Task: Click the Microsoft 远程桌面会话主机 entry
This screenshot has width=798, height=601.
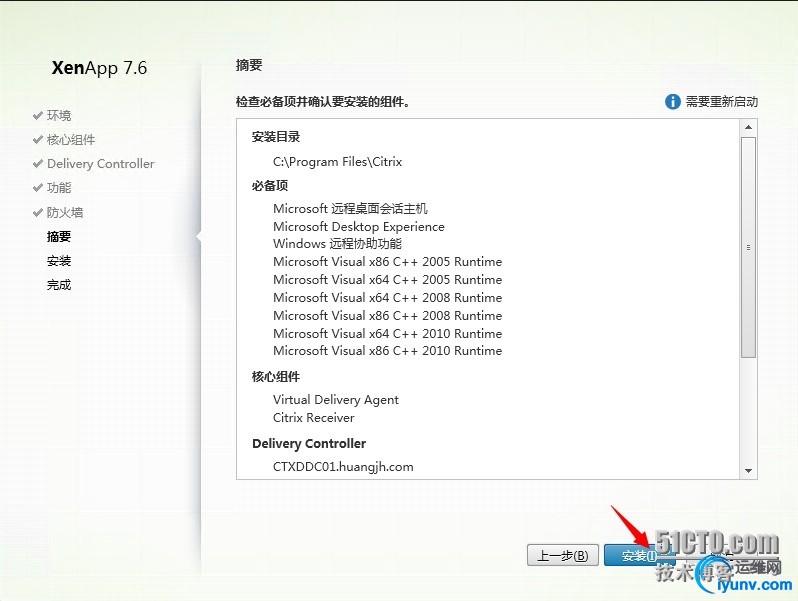Action: click(350, 209)
